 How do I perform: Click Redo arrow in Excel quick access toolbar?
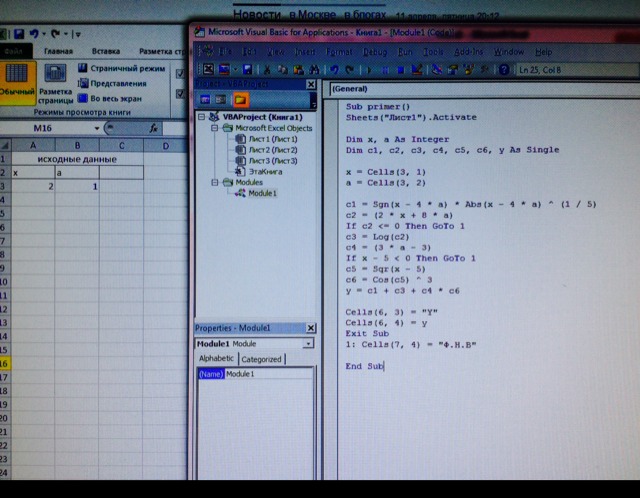[x=55, y=34]
